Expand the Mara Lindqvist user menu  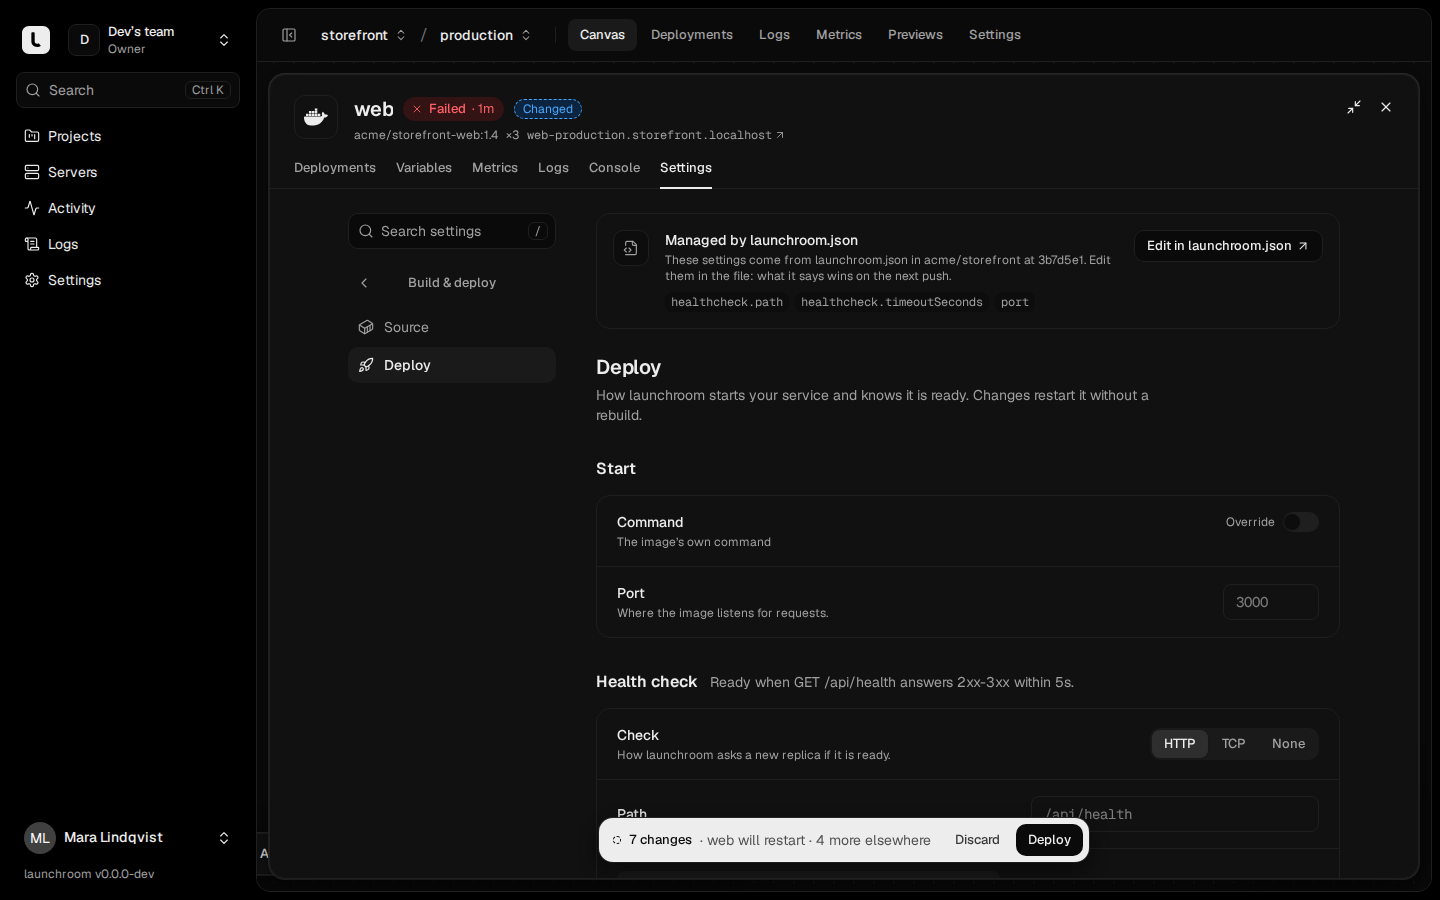tap(128, 838)
